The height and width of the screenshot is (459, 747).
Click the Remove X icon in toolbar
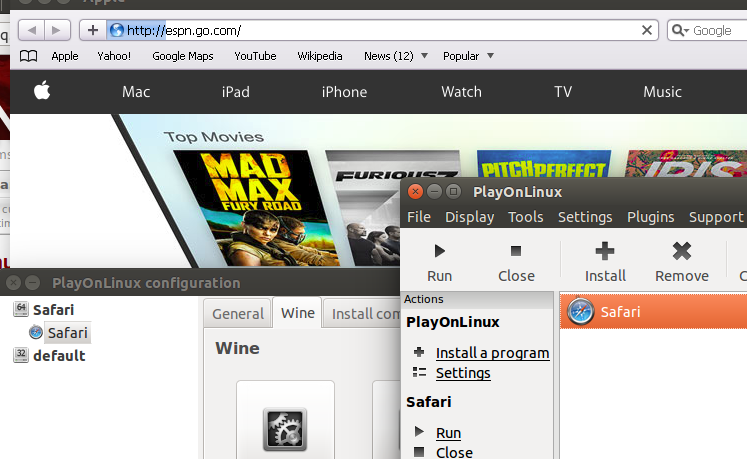point(682,251)
